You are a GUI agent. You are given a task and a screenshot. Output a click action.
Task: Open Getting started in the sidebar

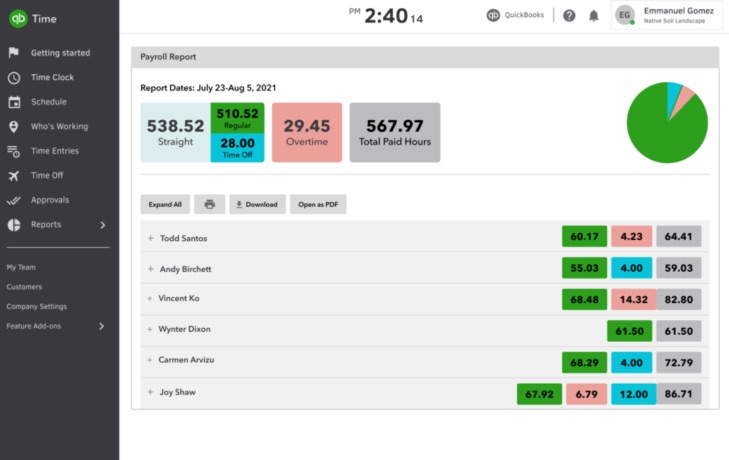pyautogui.click(x=60, y=53)
